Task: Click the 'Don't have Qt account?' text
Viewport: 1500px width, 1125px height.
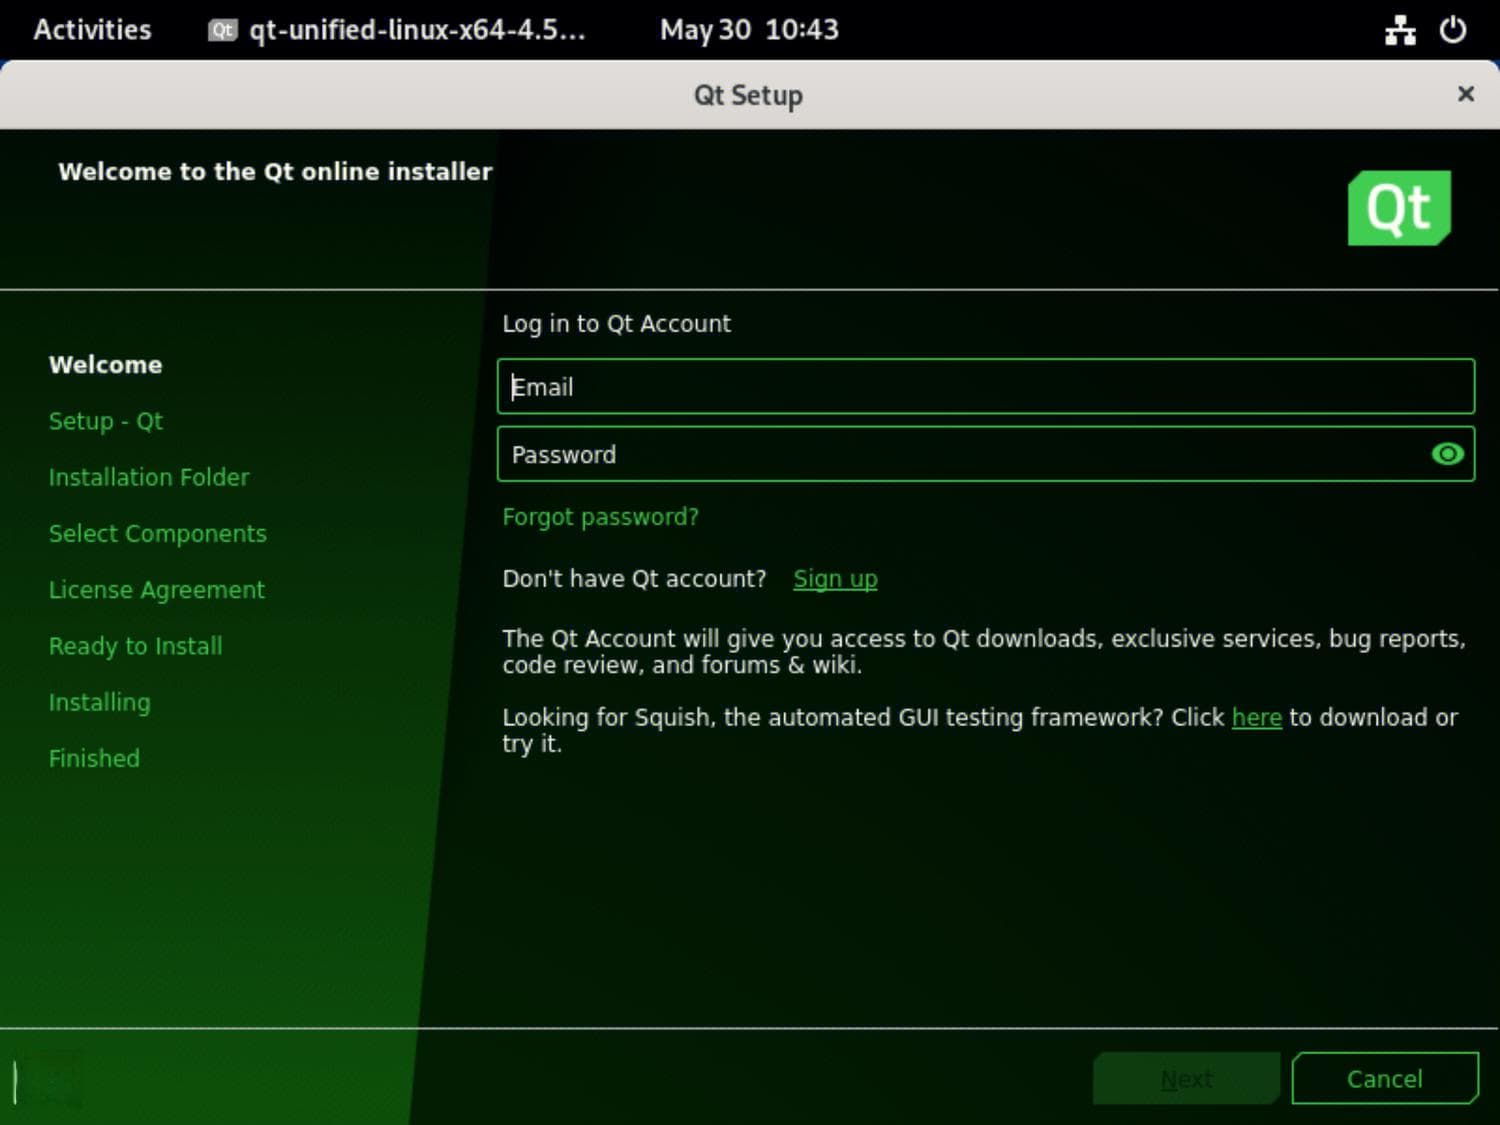Action: [634, 579]
